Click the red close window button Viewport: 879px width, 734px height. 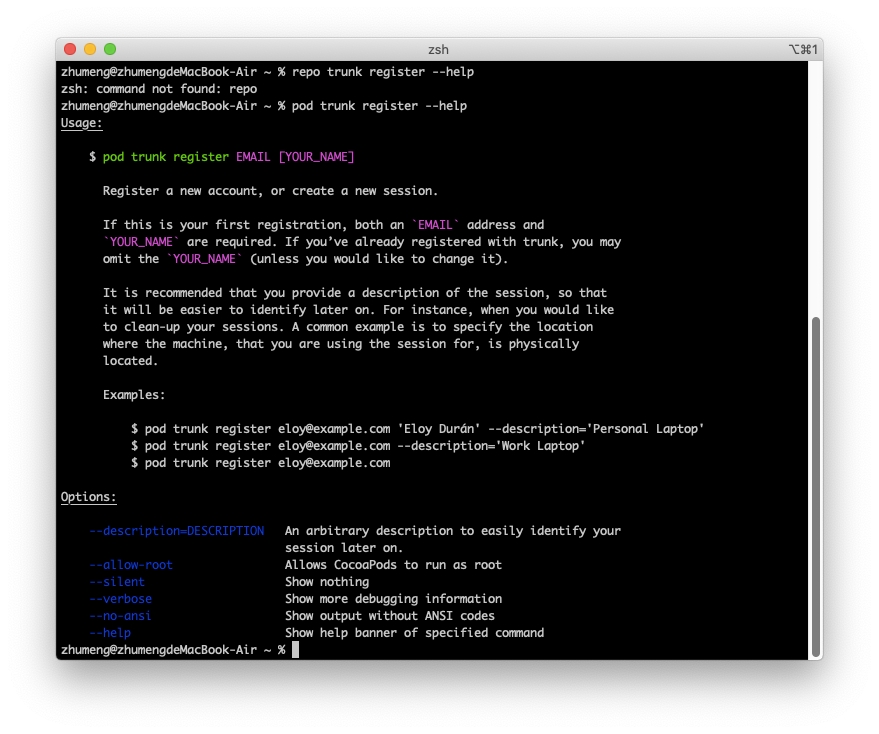click(x=70, y=49)
